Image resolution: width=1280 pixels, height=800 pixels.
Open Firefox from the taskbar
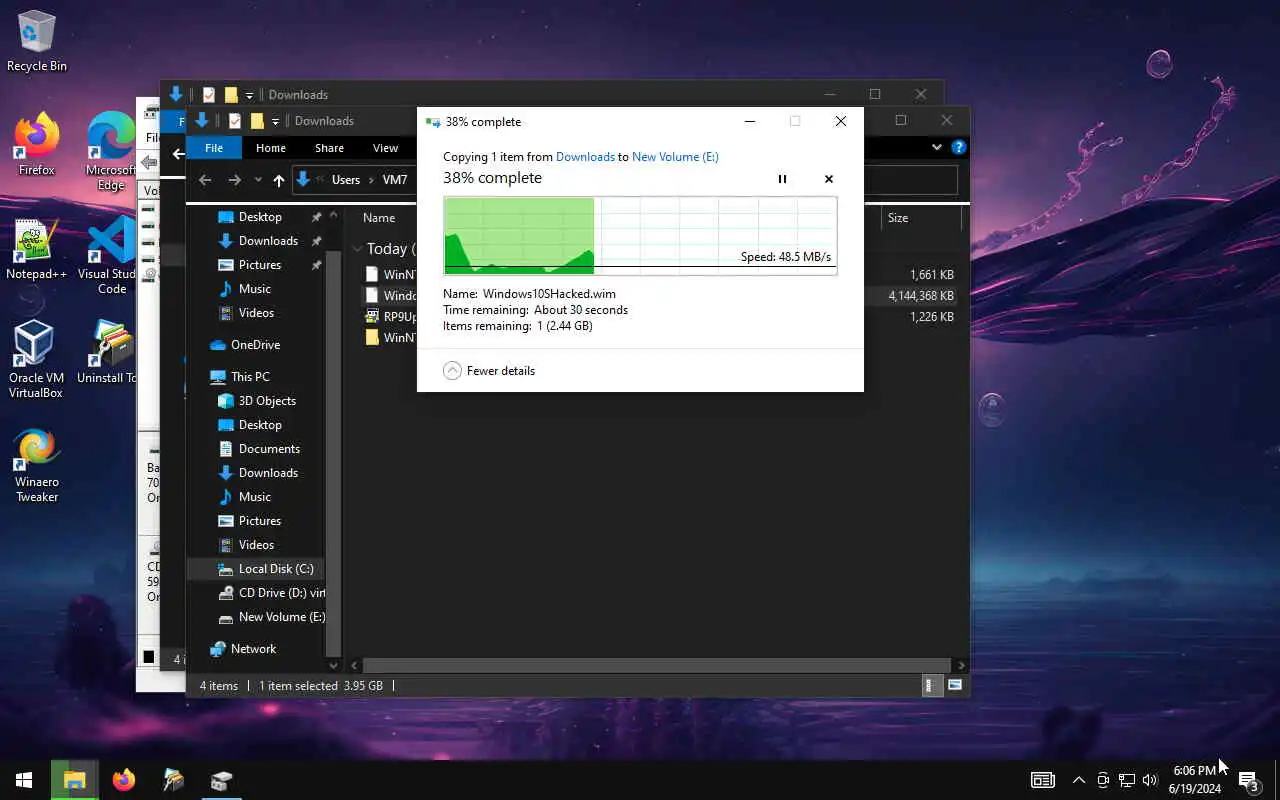123,780
